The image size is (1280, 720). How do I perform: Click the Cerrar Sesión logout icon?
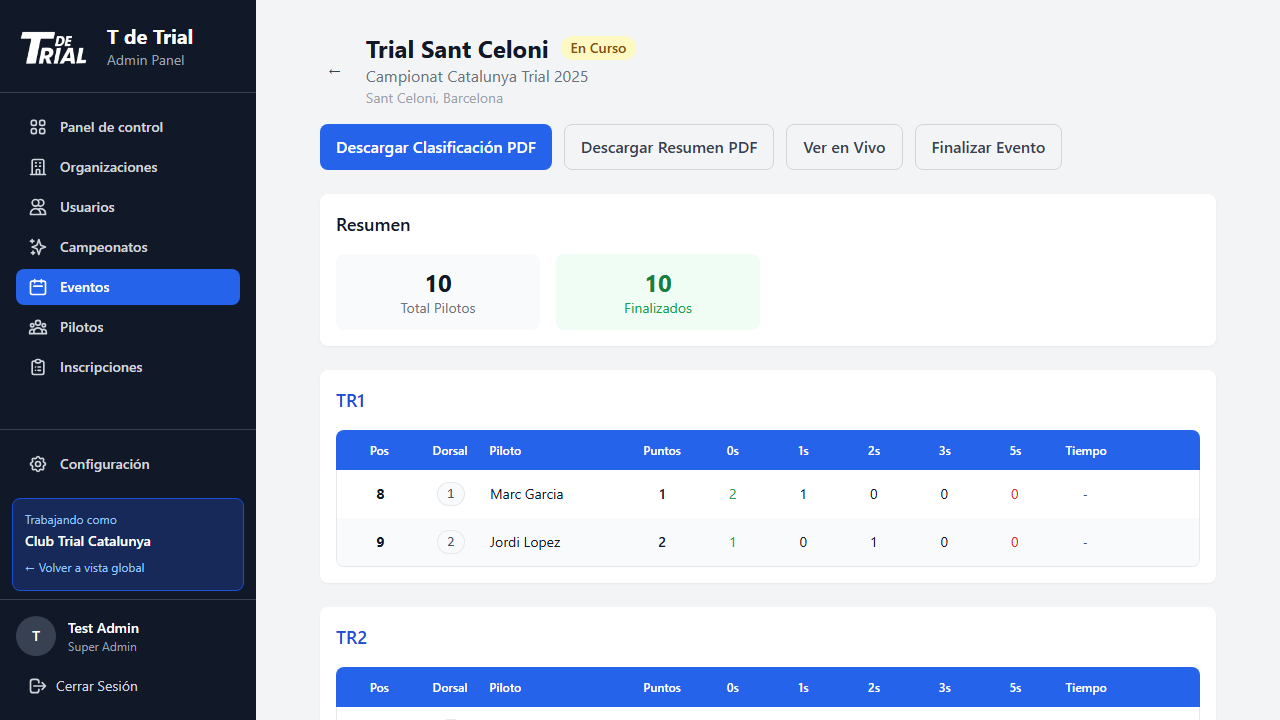pos(38,686)
